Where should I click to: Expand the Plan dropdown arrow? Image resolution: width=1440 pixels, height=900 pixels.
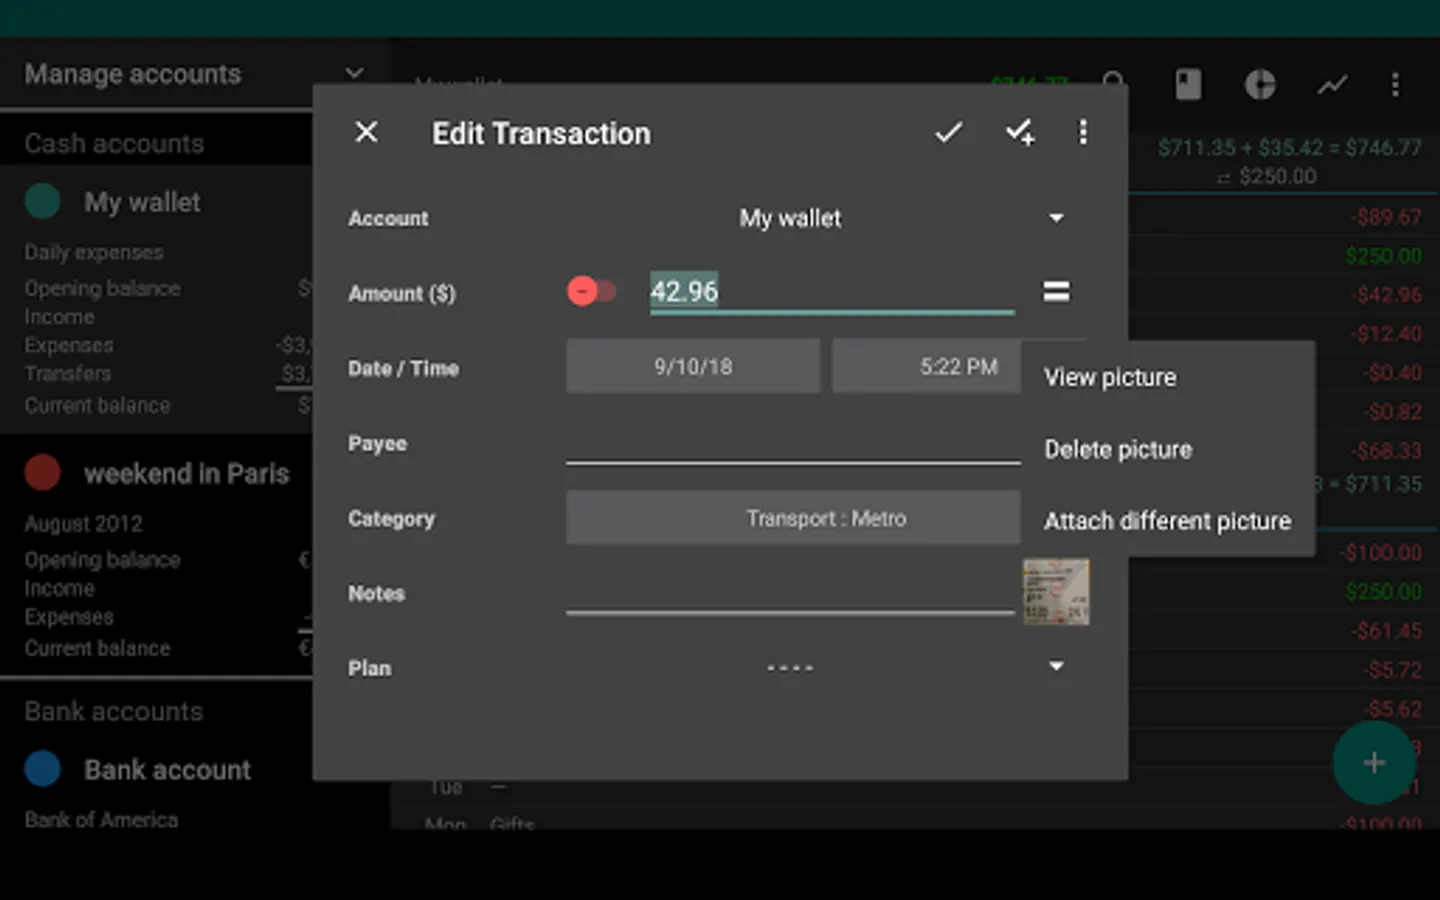click(1056, 666)
